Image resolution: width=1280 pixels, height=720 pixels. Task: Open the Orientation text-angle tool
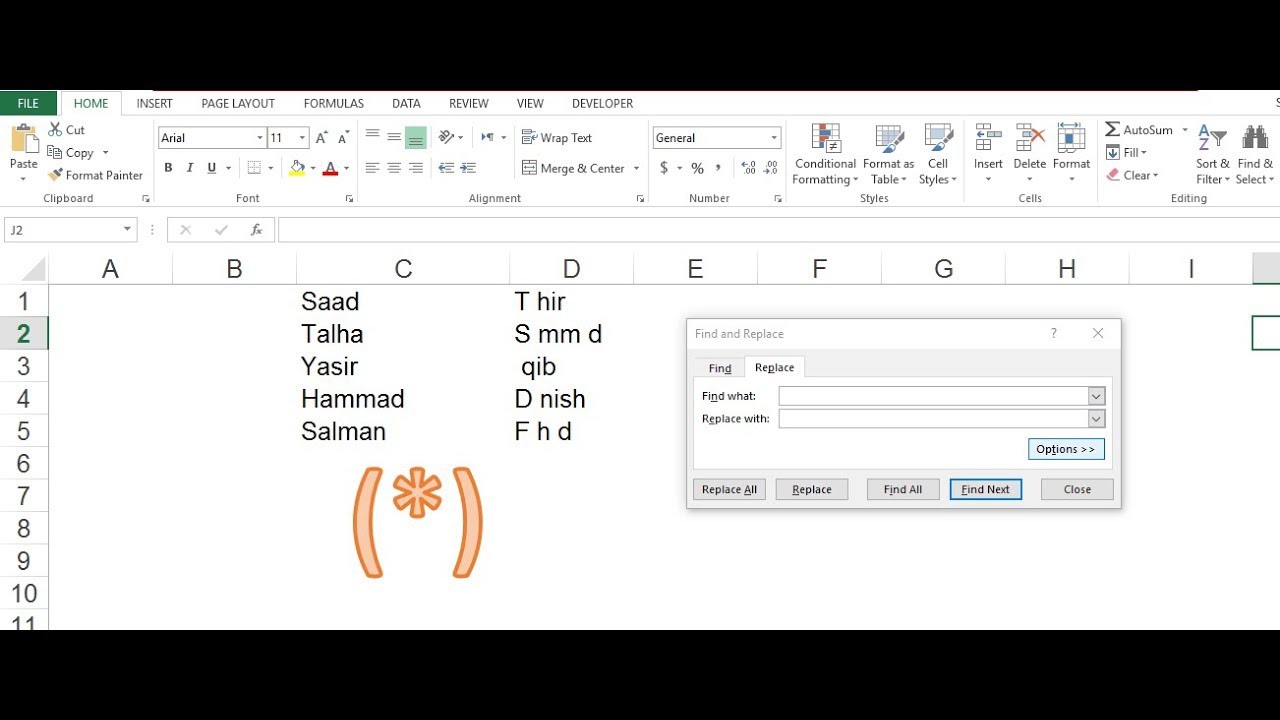click(x=446, y=137)
